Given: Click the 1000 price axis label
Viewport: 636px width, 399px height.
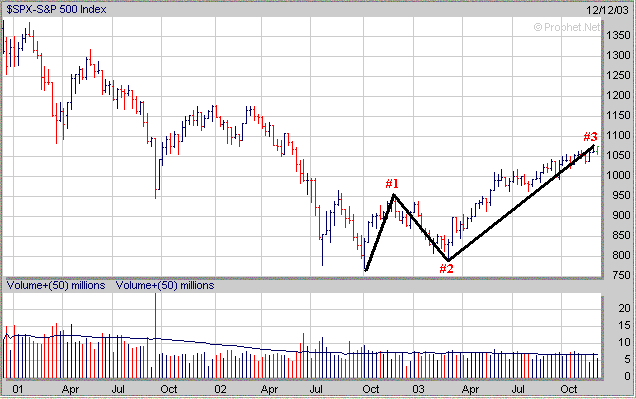Looking at the screenshot, I should click(x=618, y=176).
